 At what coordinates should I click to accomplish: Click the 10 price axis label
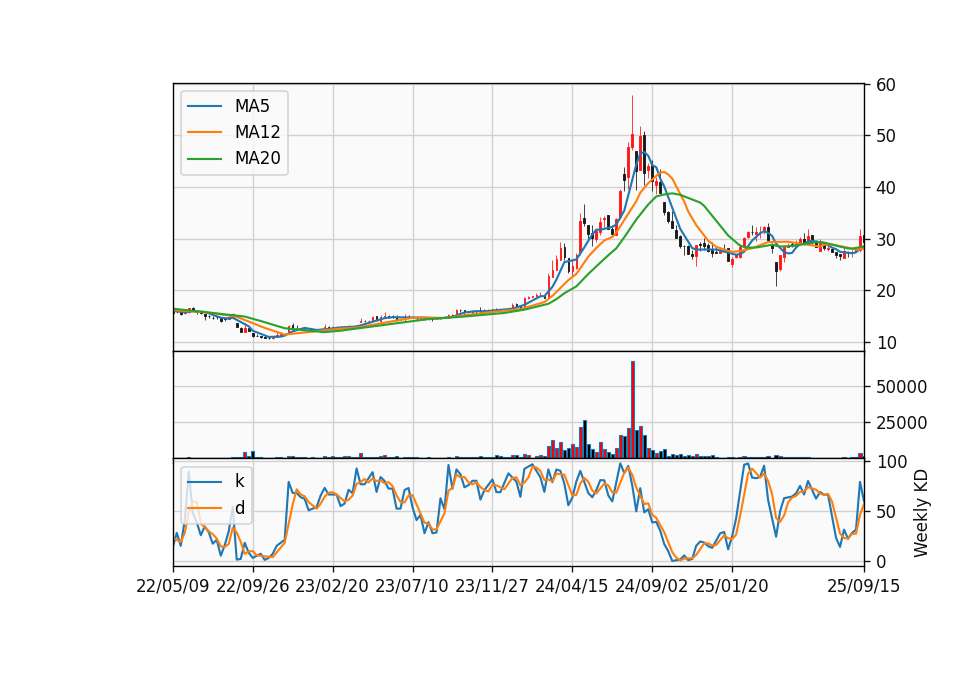click(x=886, y=343)
